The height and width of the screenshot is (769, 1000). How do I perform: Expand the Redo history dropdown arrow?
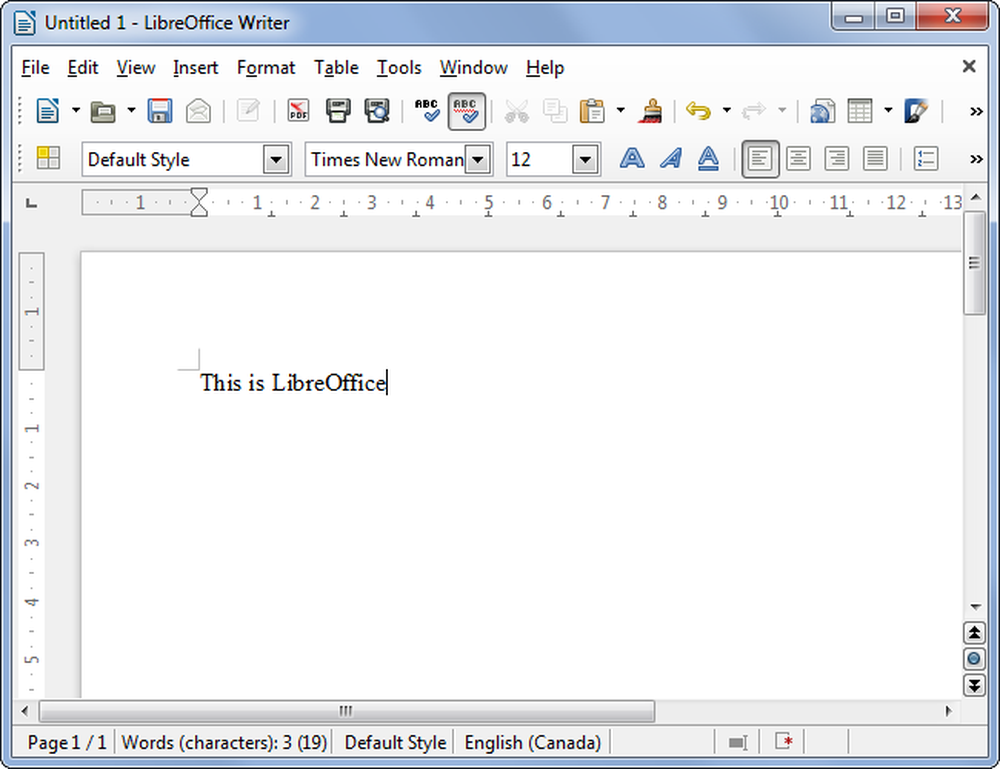pos(782,111)
